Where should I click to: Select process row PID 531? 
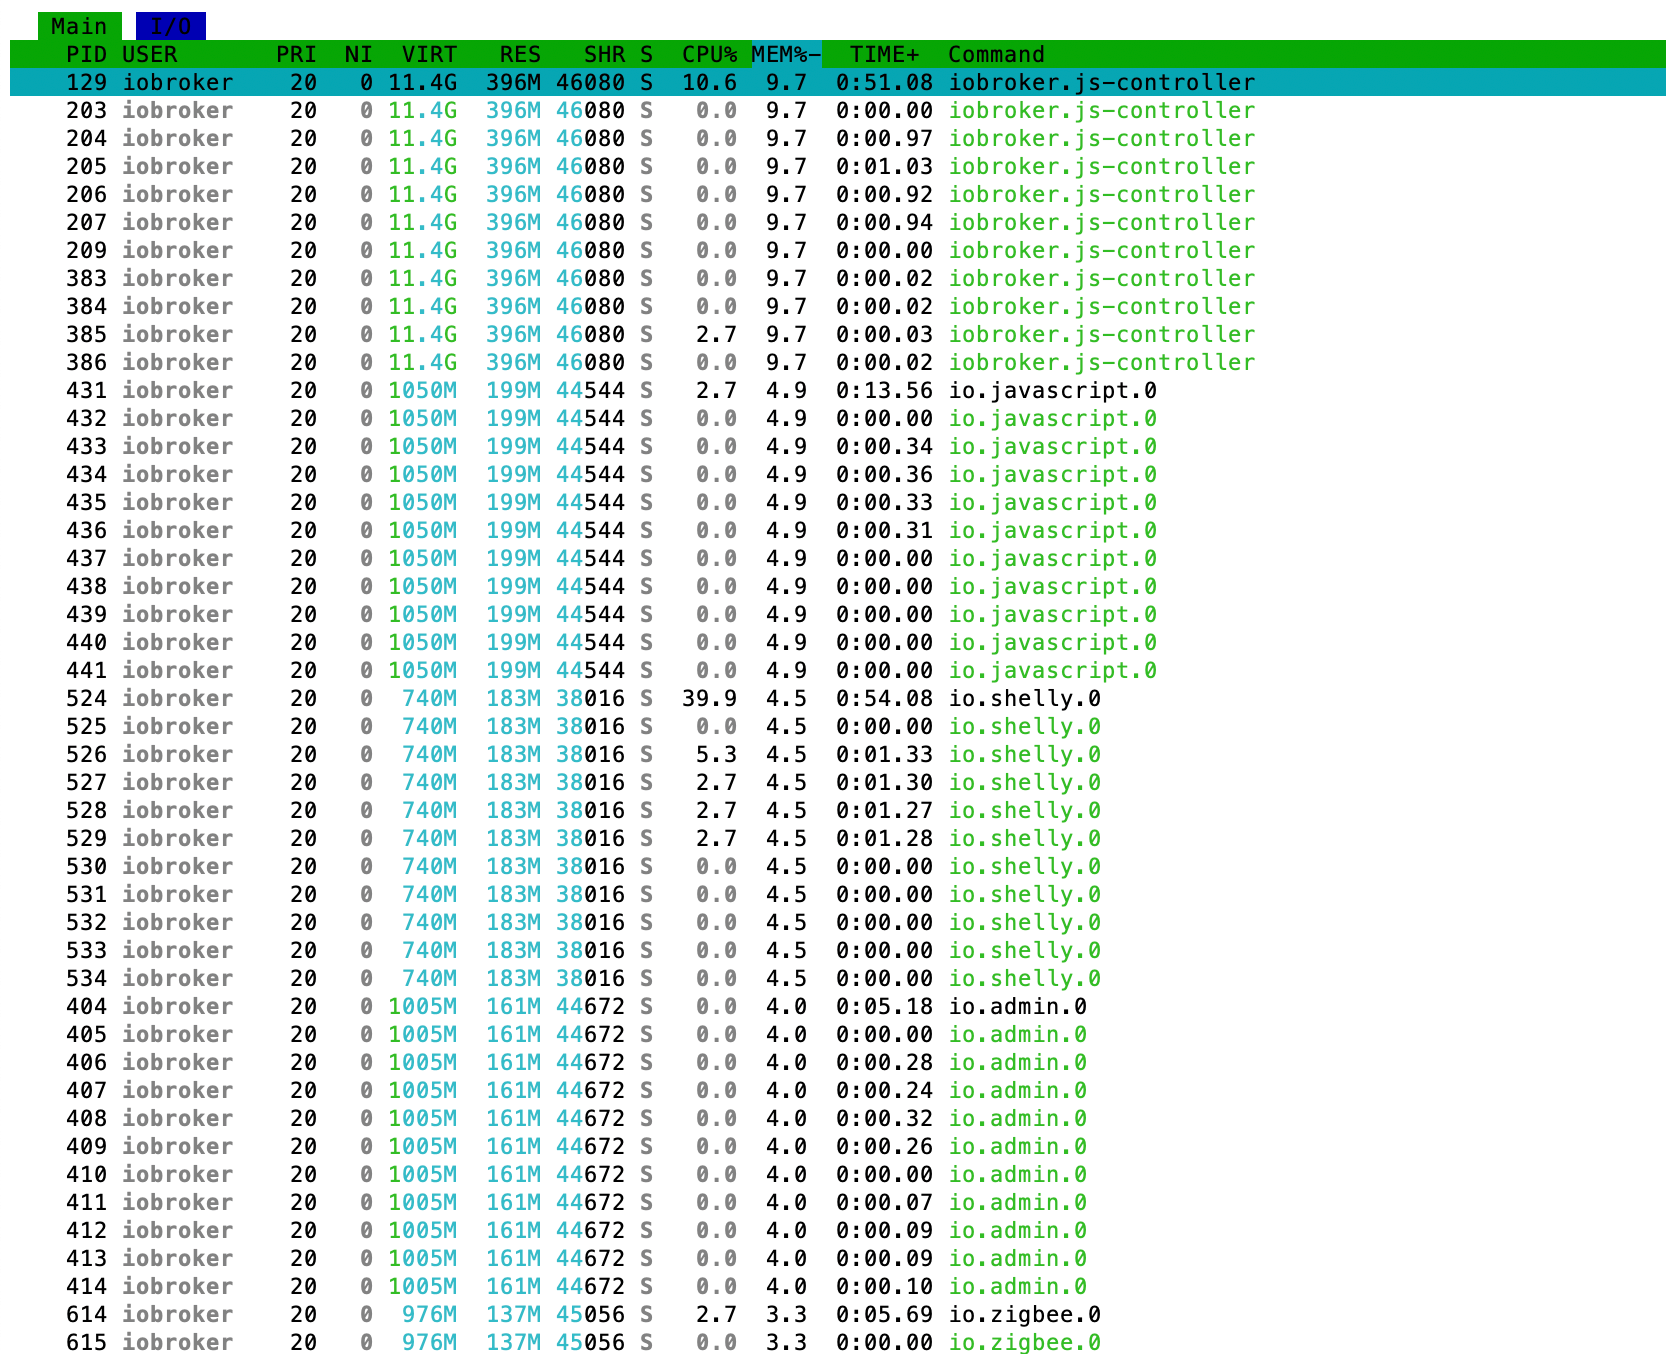point(838,894)
